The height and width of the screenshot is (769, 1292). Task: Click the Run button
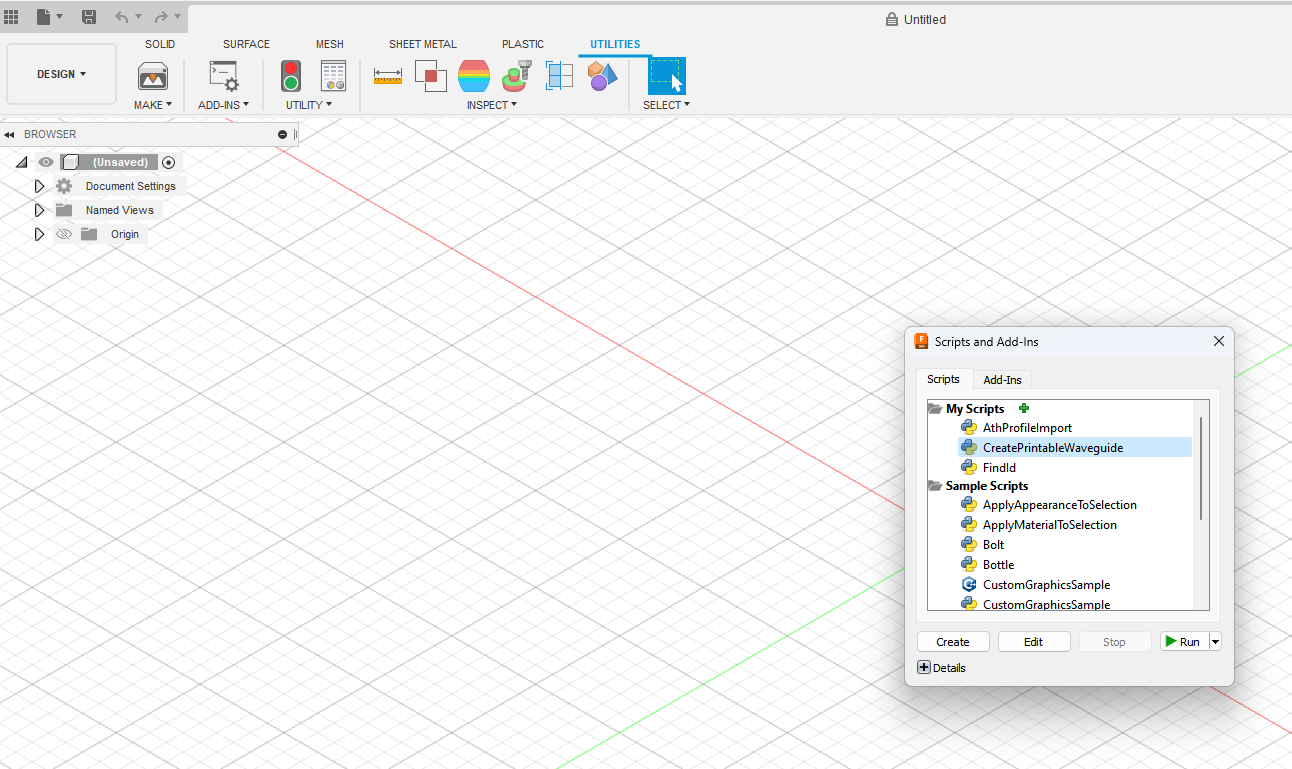(x=1184, y=642)
